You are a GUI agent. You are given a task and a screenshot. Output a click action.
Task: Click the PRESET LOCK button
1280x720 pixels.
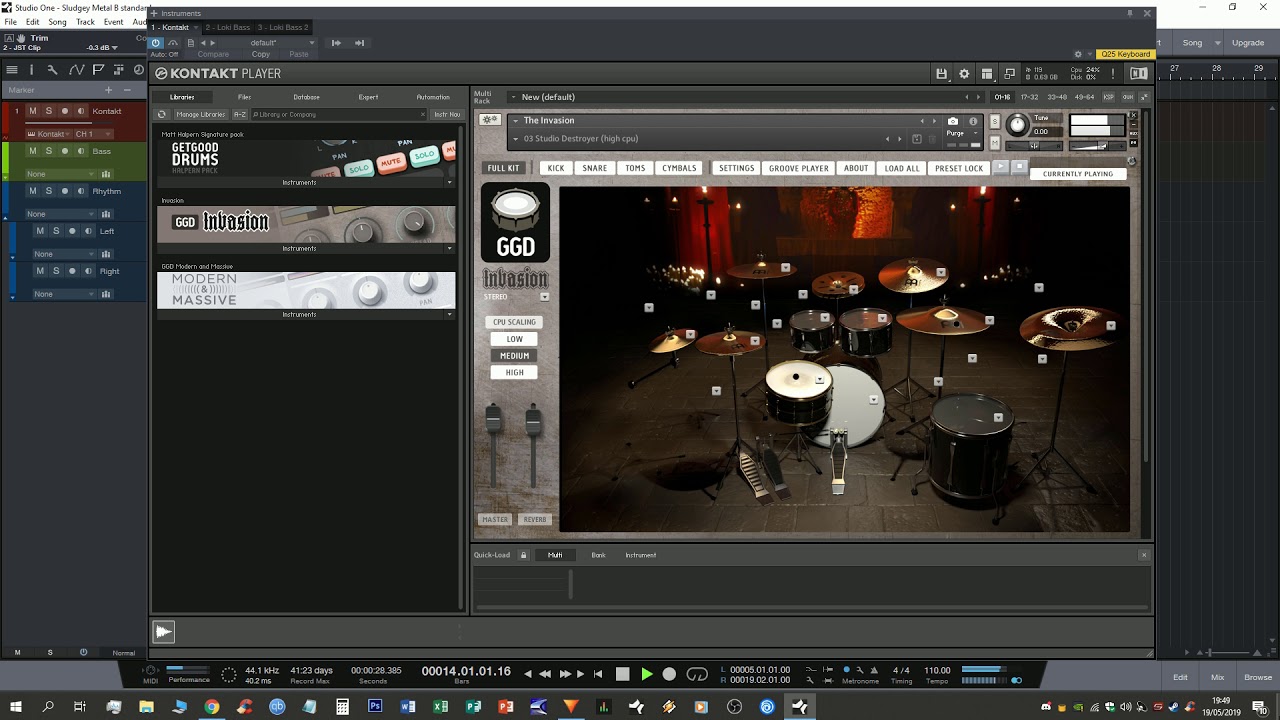pos(959,168)
